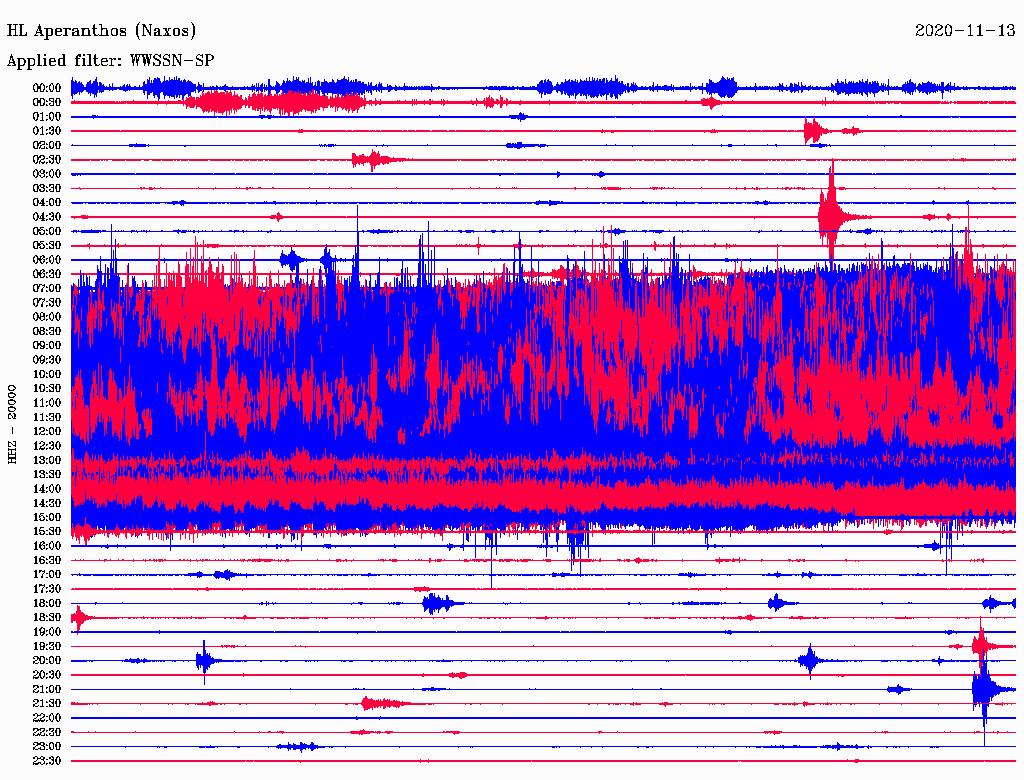Click the 08:00 time label
This screenshot has width=1024, height=780.
point(47,317)
